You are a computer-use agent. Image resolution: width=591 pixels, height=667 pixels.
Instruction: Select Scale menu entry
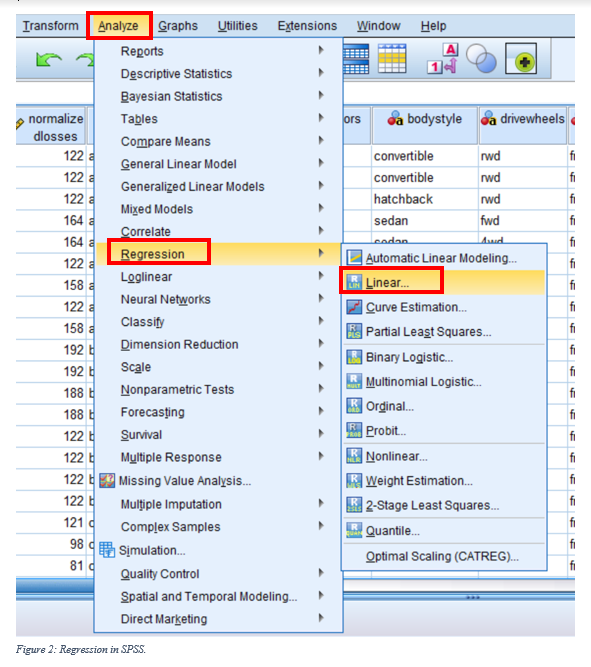[218, 367]
